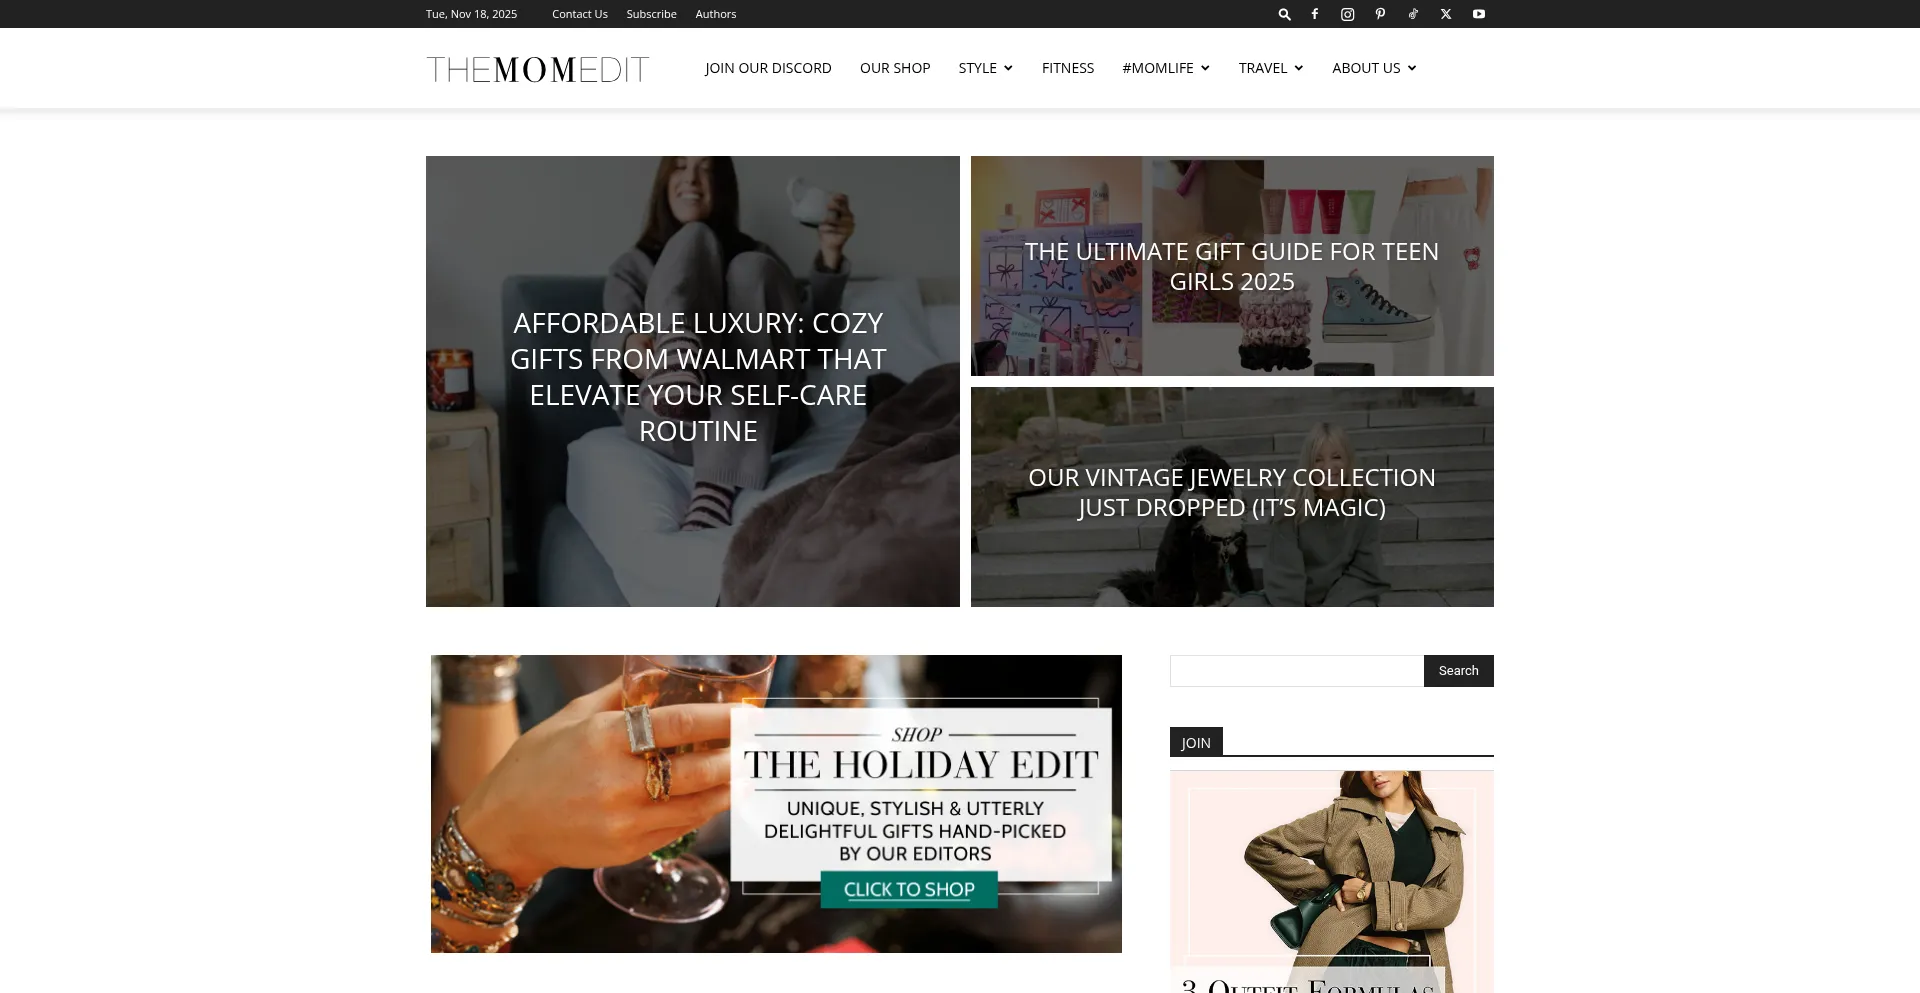Open the ABOUT US dropdown

click(1374, 68)
